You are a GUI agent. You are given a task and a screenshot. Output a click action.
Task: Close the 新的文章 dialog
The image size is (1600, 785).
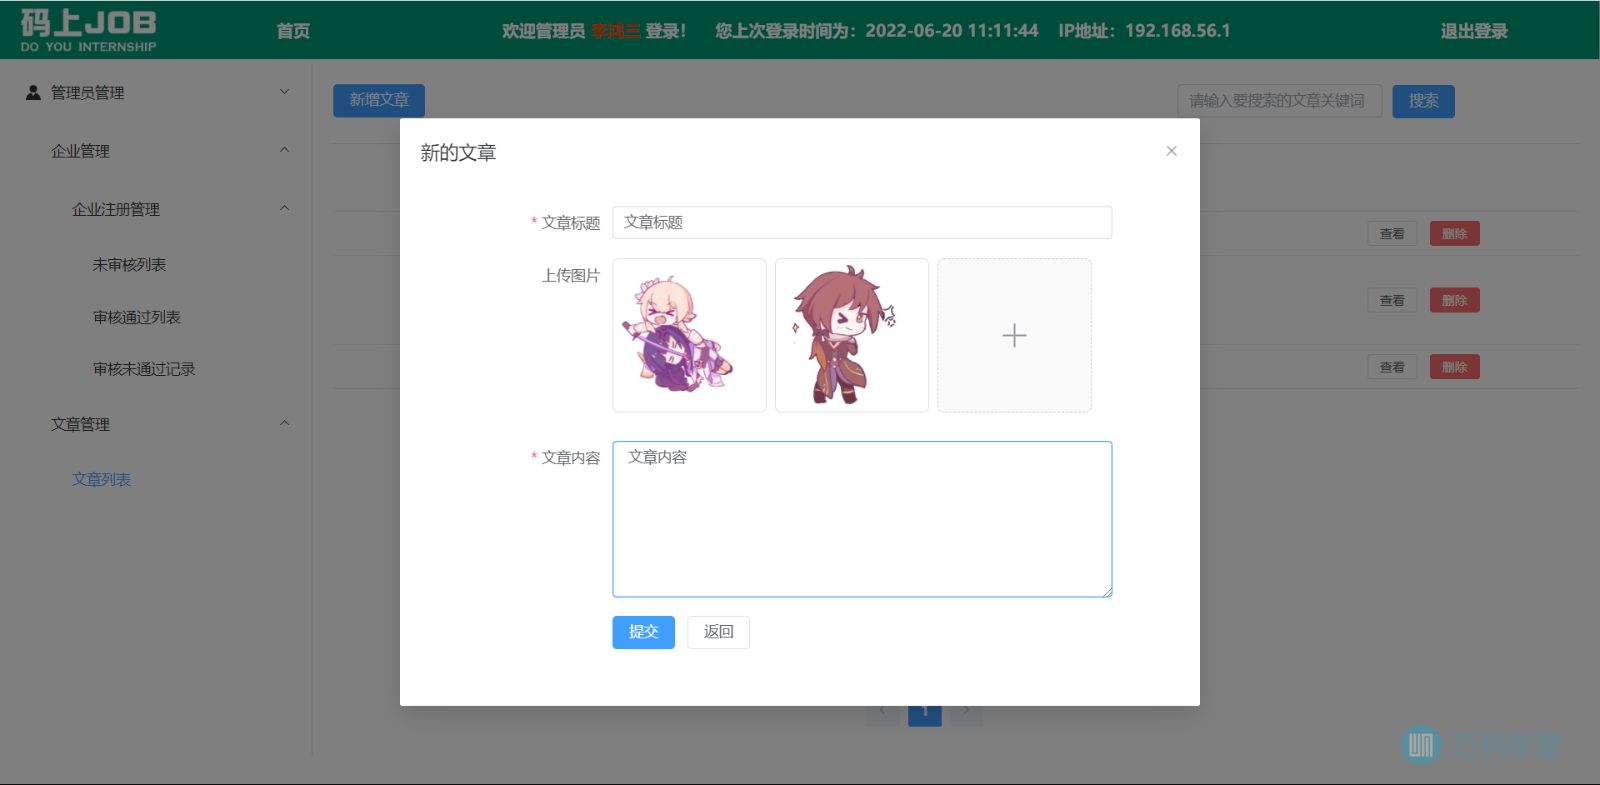coord(1171,151)
